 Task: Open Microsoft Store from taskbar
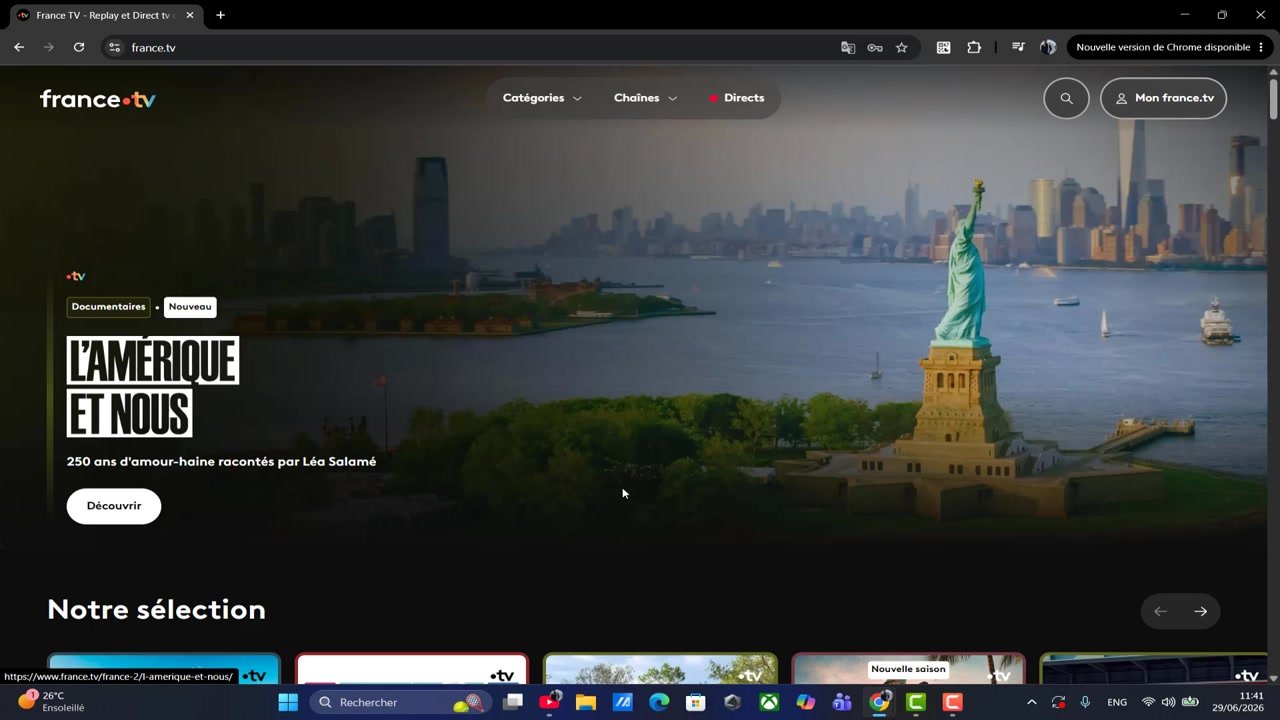click(696, 702)
